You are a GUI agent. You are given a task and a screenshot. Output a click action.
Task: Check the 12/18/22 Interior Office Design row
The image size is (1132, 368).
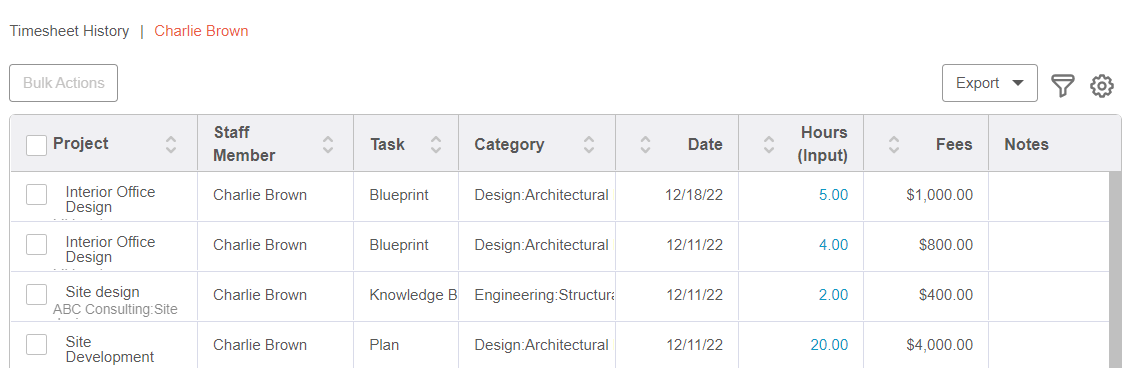coord(37,195)
